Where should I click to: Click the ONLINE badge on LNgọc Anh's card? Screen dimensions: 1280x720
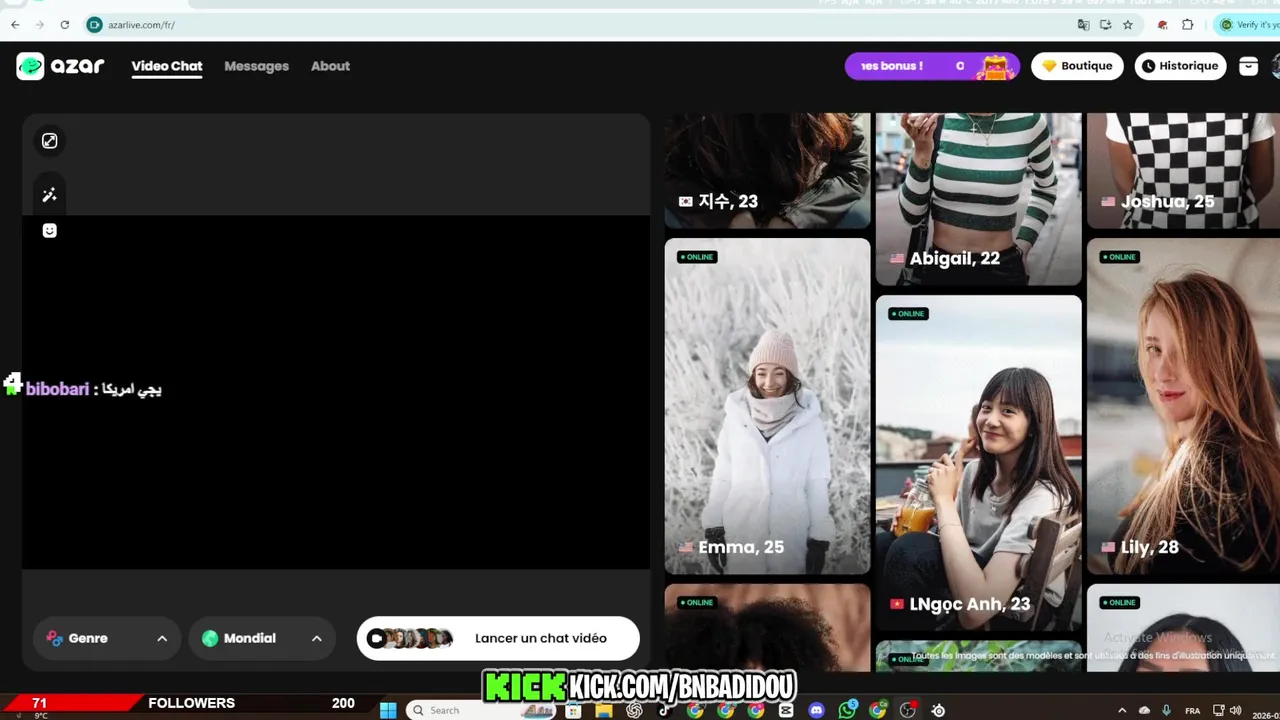point(908,314)
